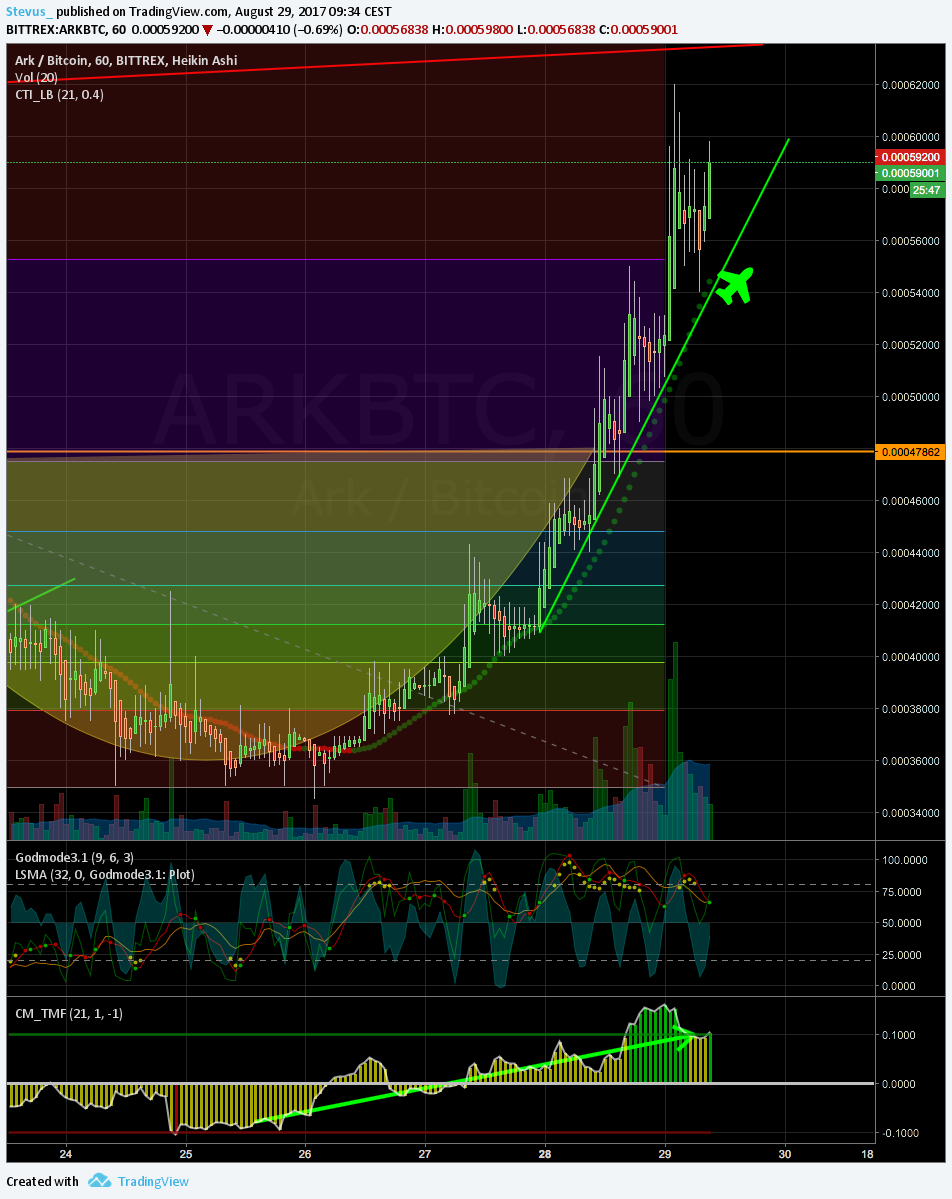Click the red down-triangle price change indicator
The height and width of the screenshot is (1199, 952).
tap(206, 30)
